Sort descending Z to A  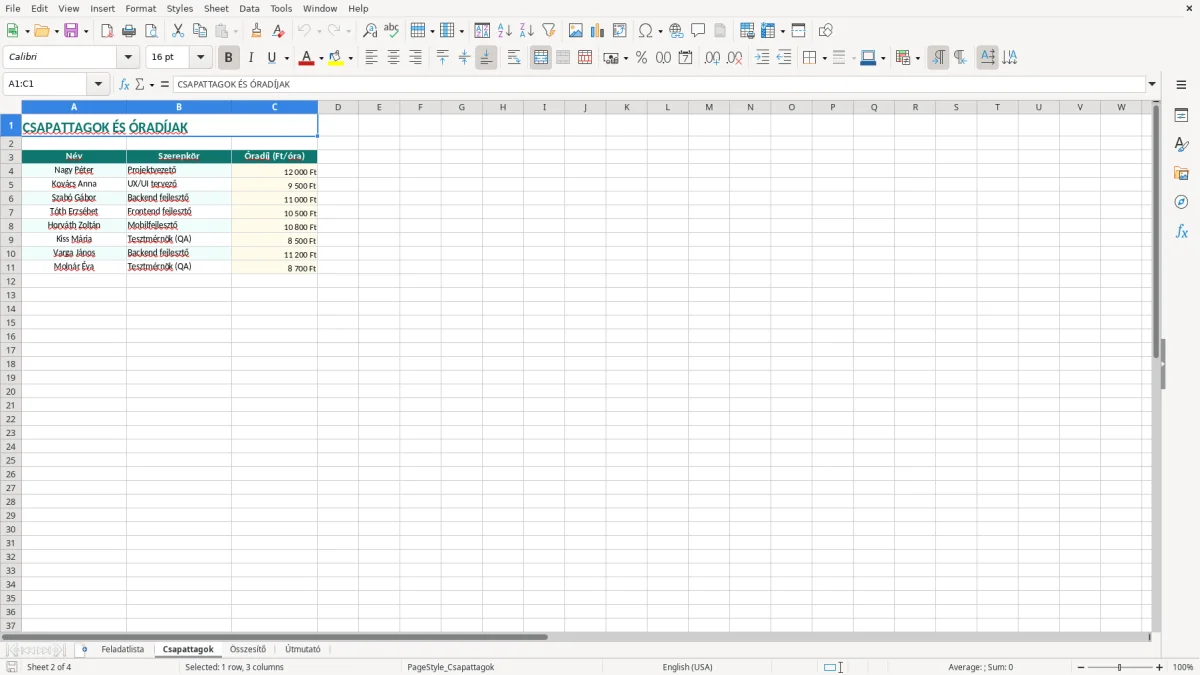[527, 31]
